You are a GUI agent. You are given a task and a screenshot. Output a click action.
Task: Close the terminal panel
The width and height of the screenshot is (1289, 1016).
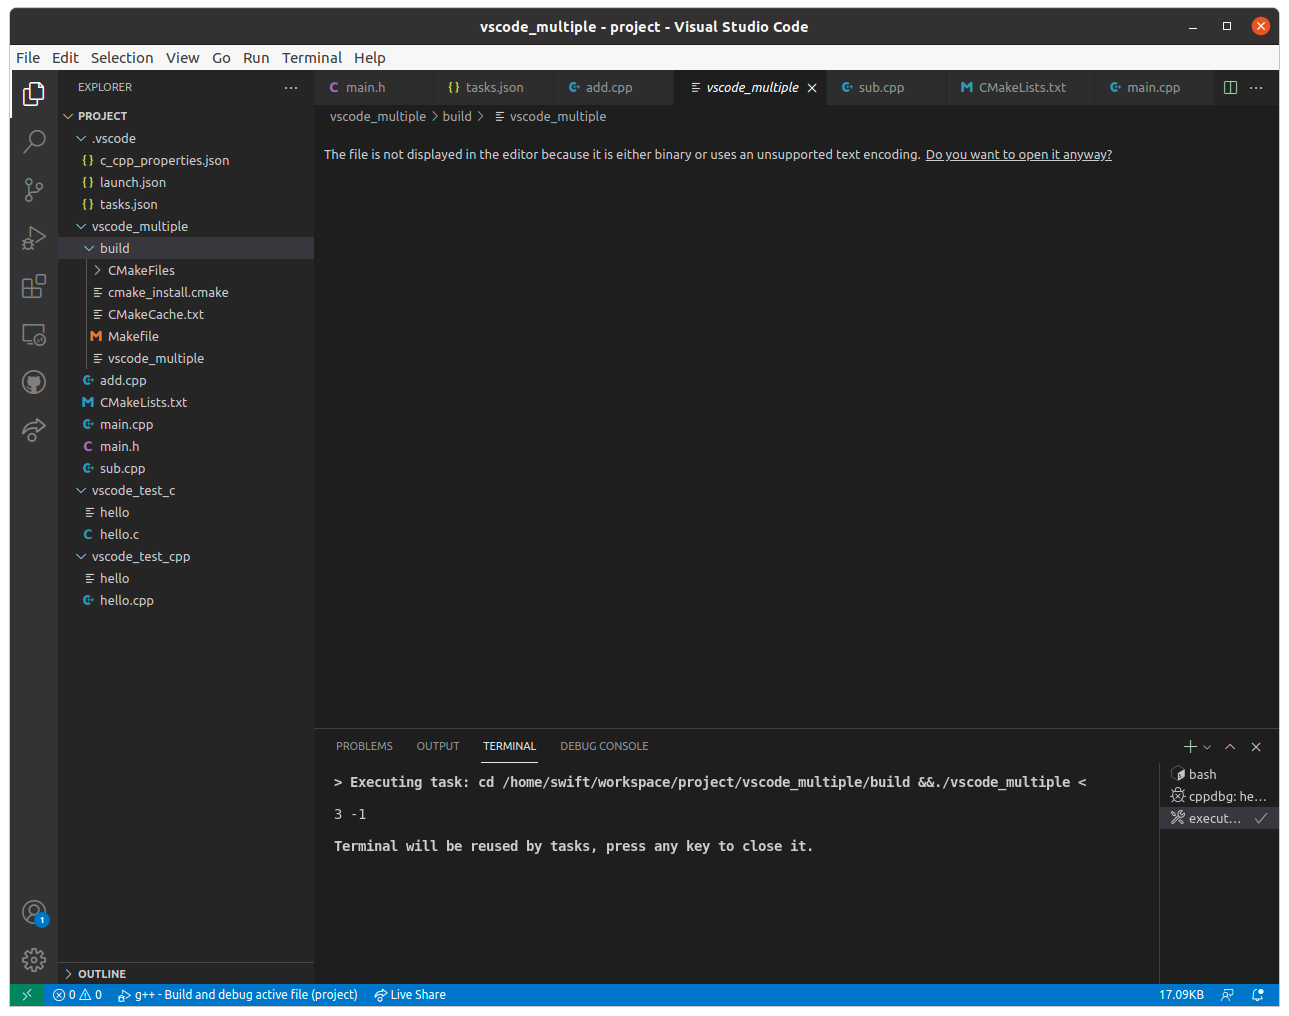(x=1256, y=747)
